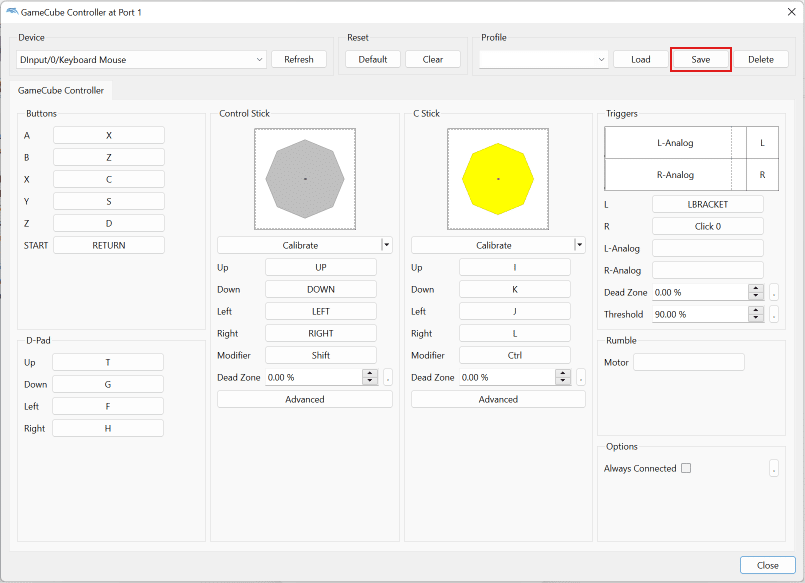Click the small options button beside Always Connected
The width and height of the screenshot is (805, 583).
[774, 468]
